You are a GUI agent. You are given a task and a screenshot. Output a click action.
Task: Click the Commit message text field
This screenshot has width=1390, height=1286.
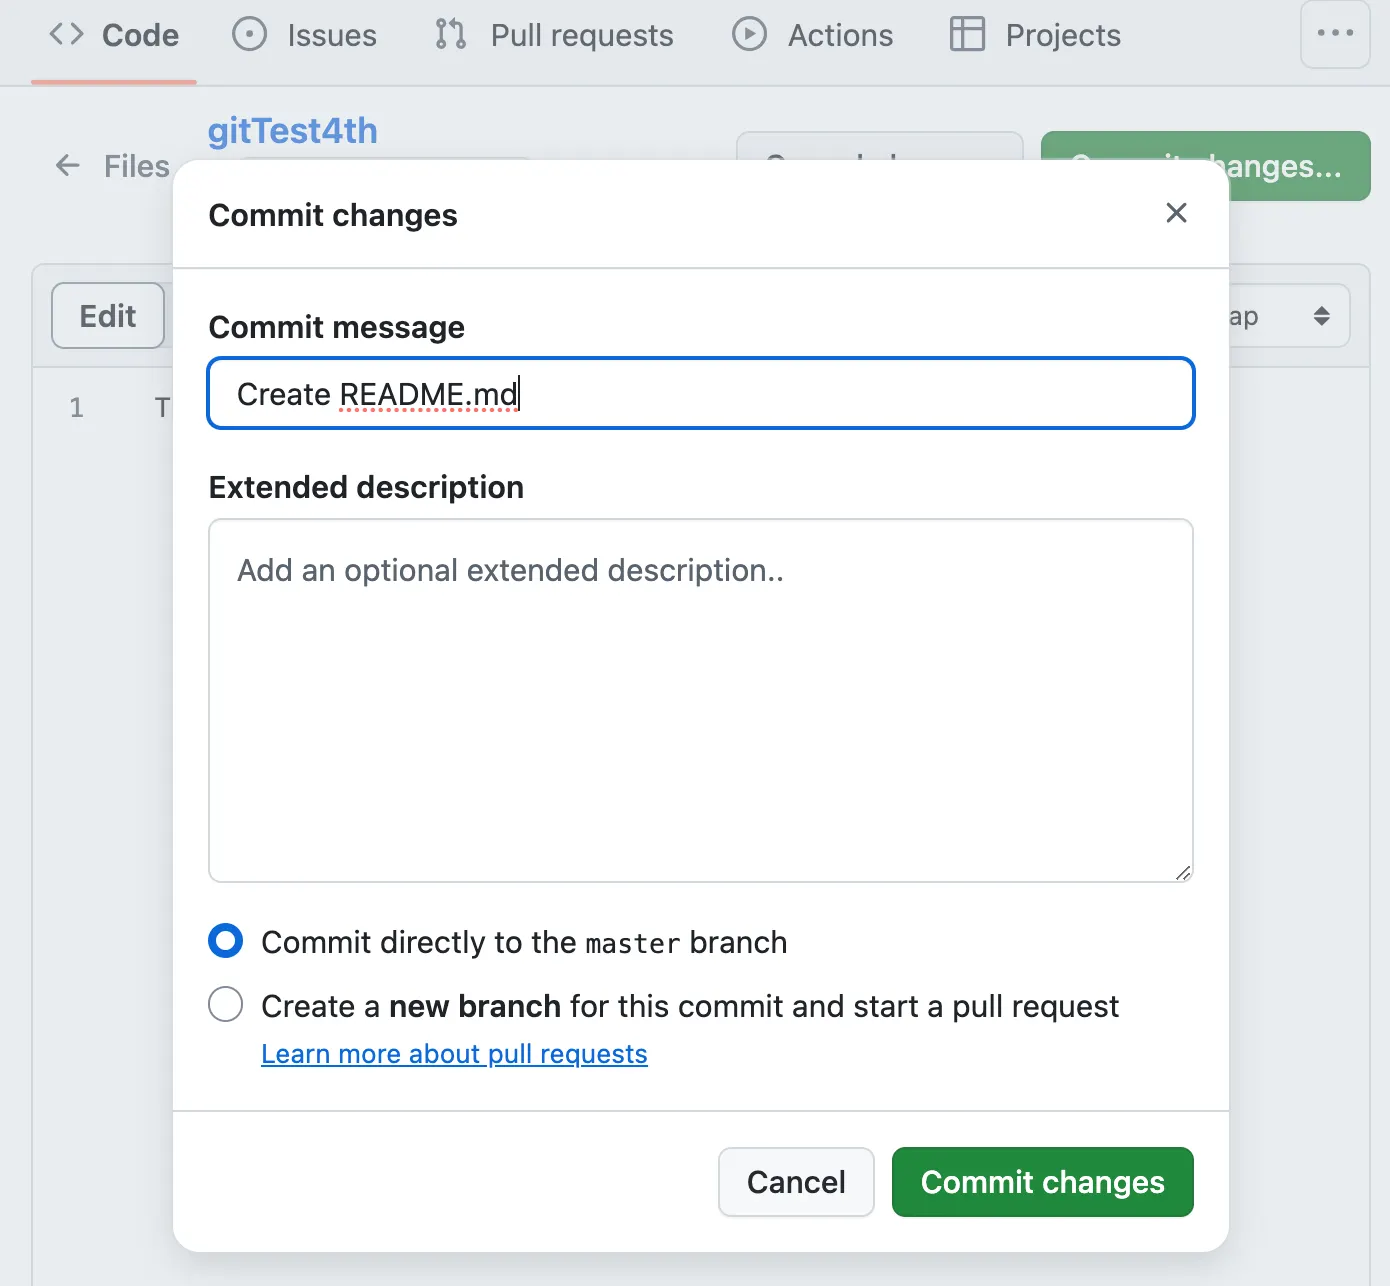click(x=700, y=394)
